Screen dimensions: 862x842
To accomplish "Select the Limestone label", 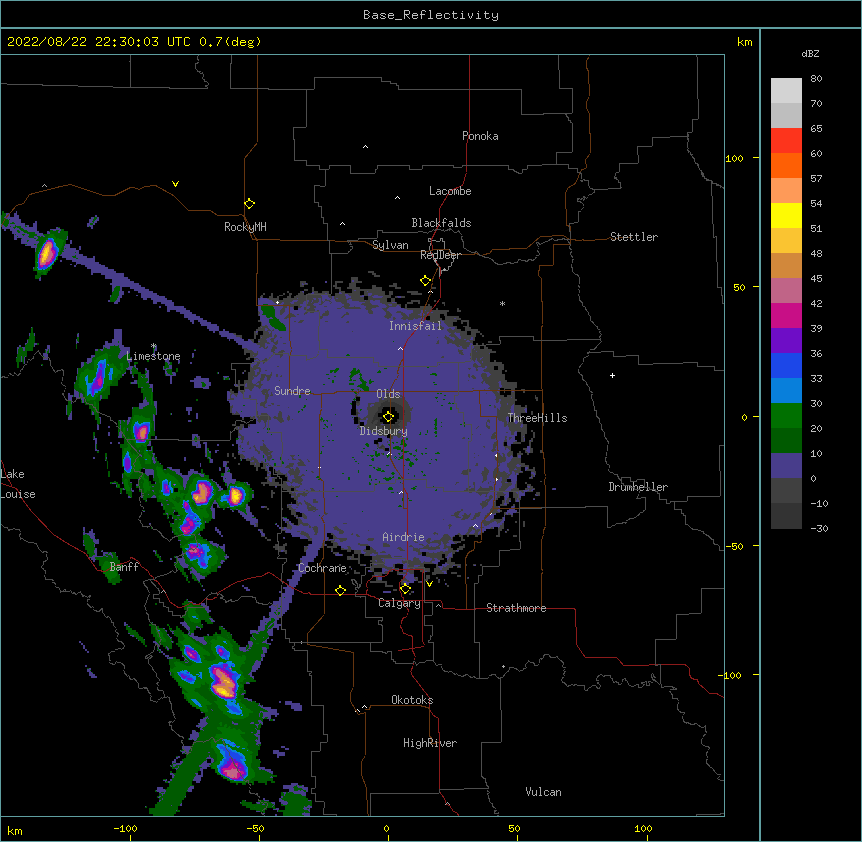I will (153, 356).
